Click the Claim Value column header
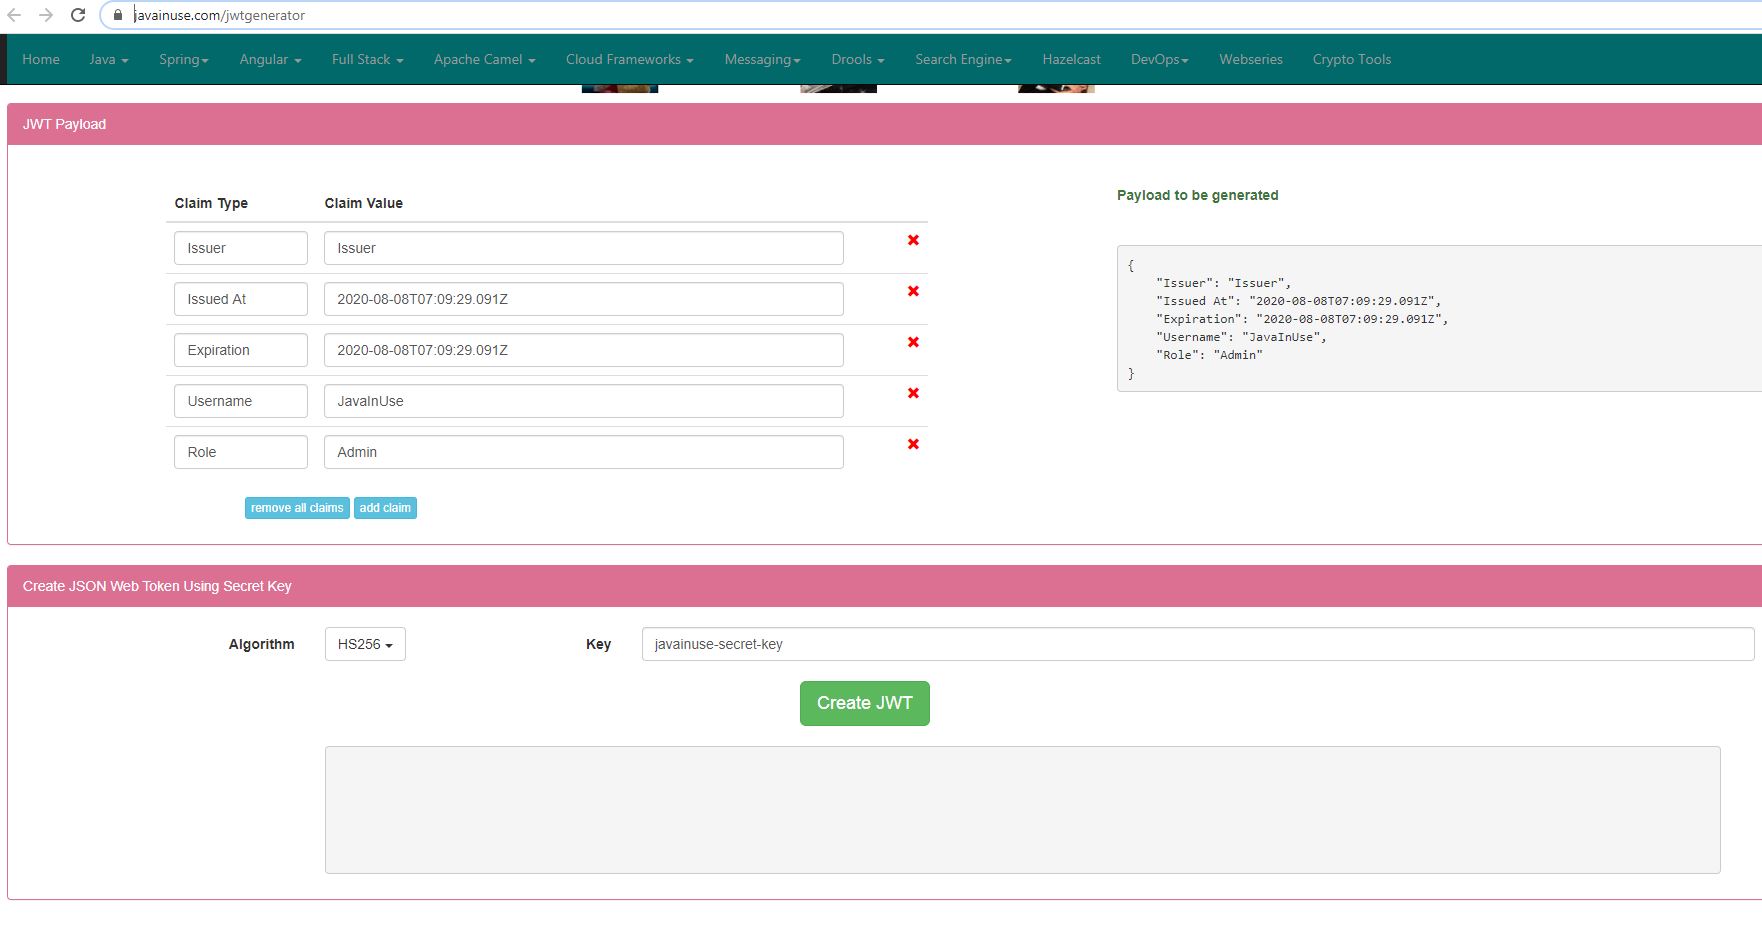1762x933 pixels. (364, 203)
